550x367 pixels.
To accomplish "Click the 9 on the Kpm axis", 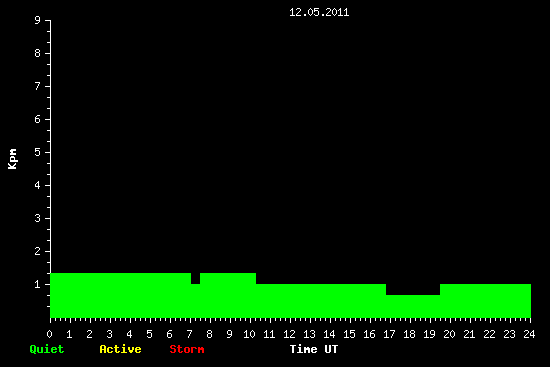I will [38, 20].
